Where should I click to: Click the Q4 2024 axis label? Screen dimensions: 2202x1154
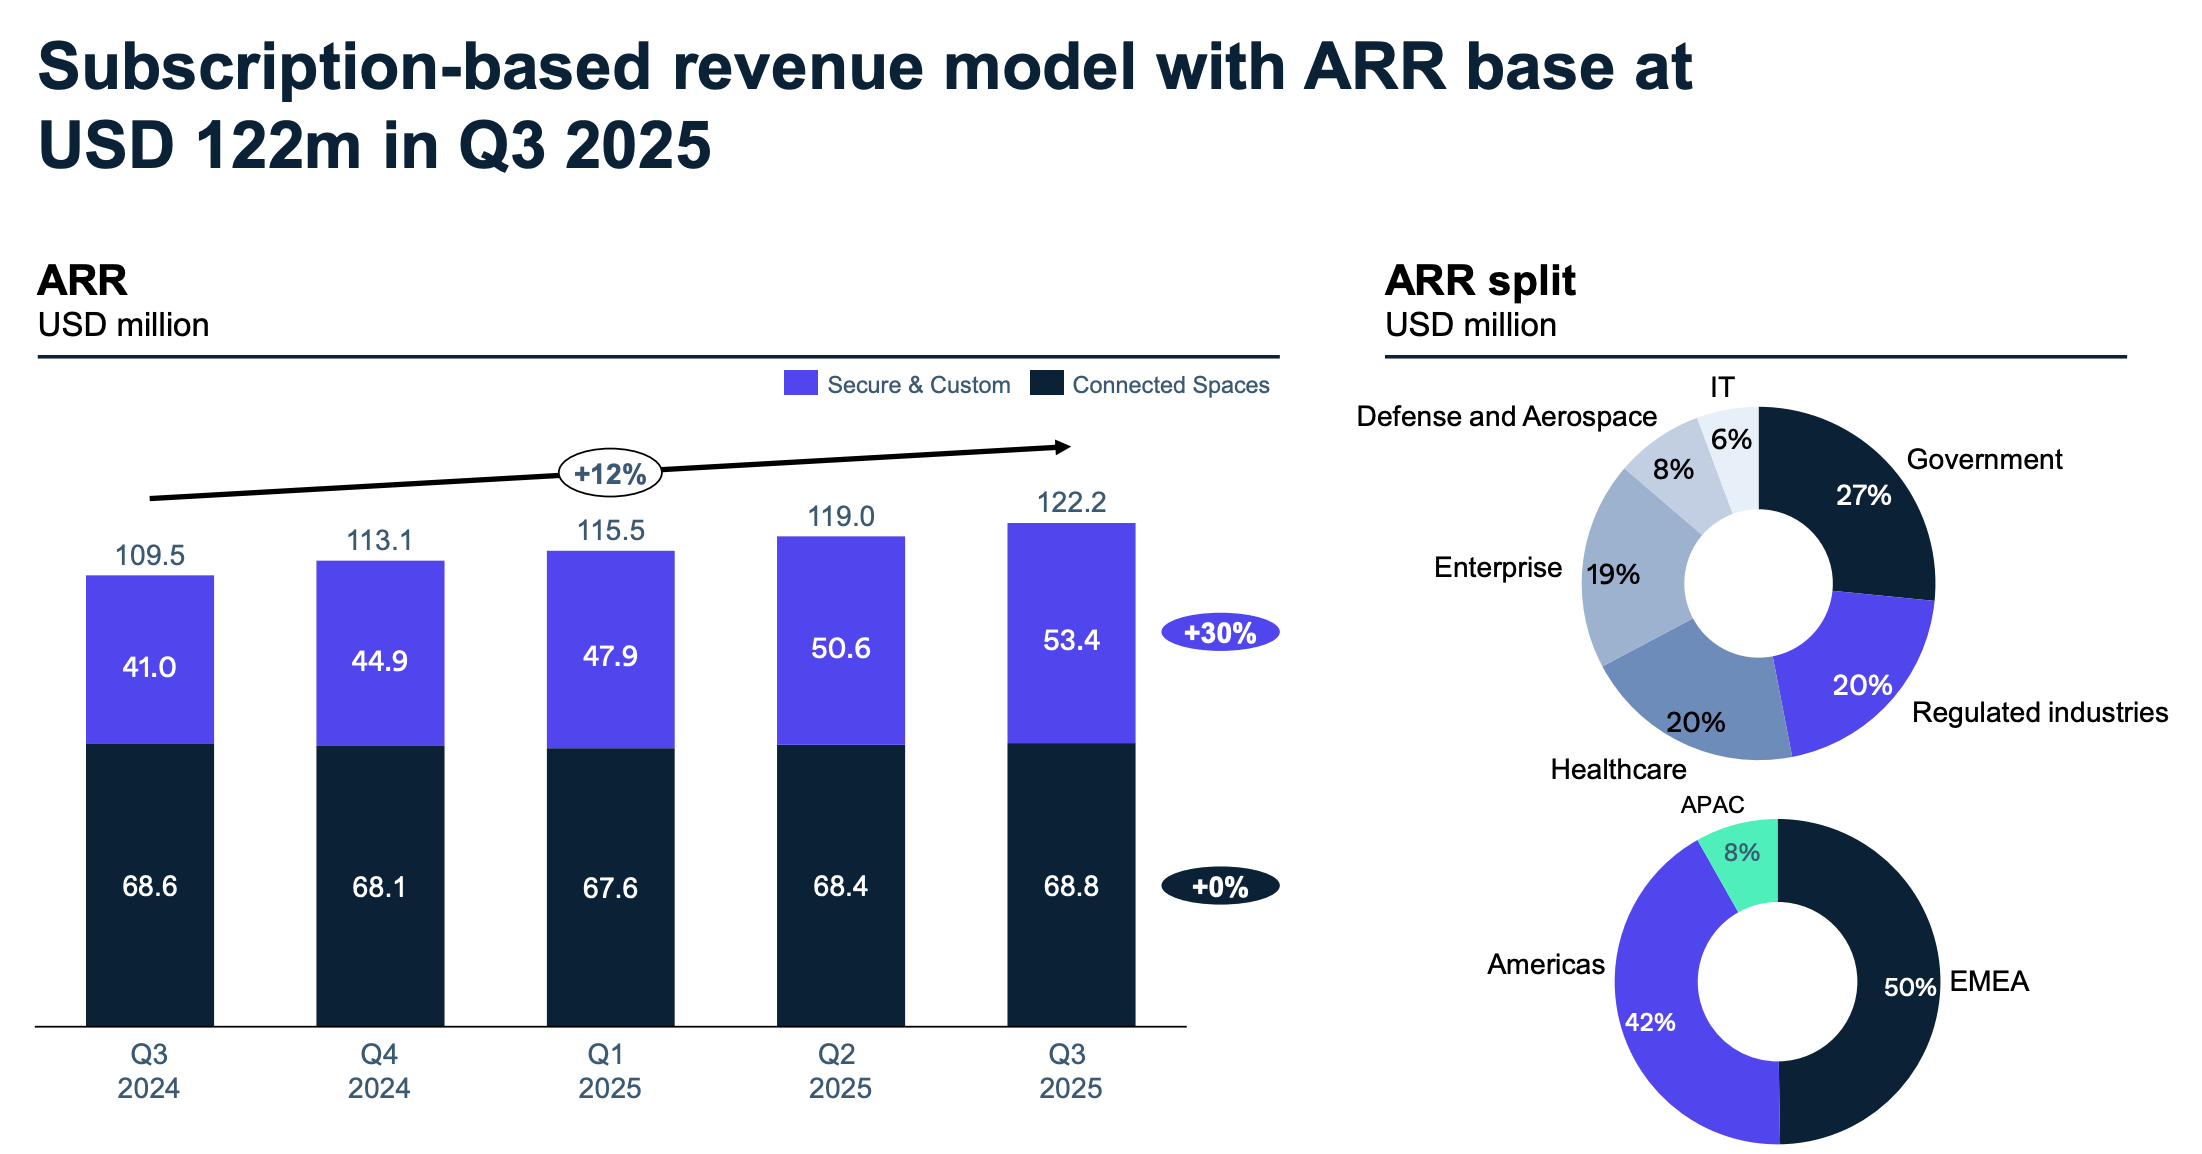[x=379, y=1071]
